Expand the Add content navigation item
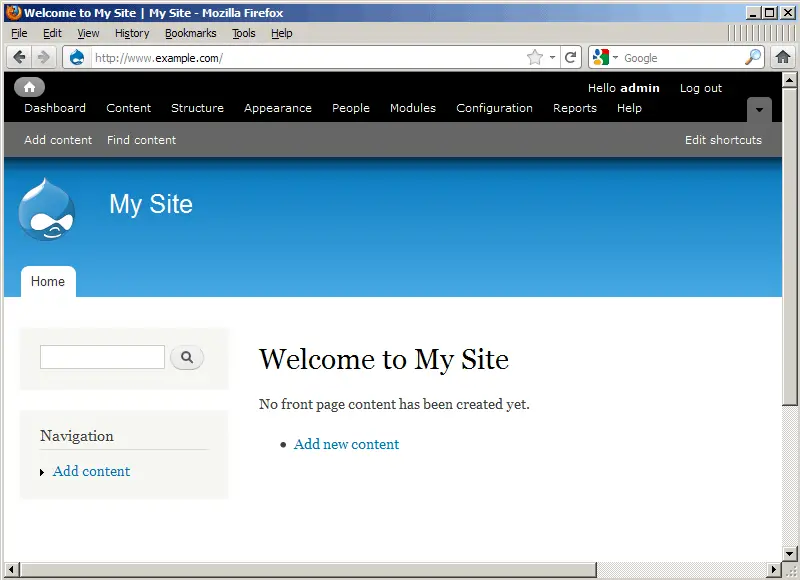 (x=42, y=472)
